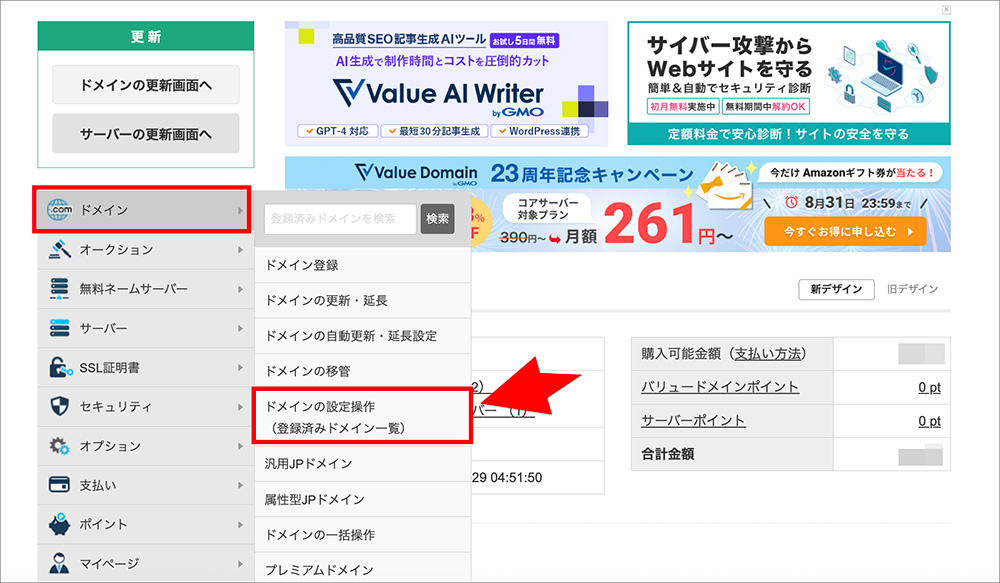Click the SSL certificate padlock icon
Viewport: 1000px width, 583px height.
point(59,367)
